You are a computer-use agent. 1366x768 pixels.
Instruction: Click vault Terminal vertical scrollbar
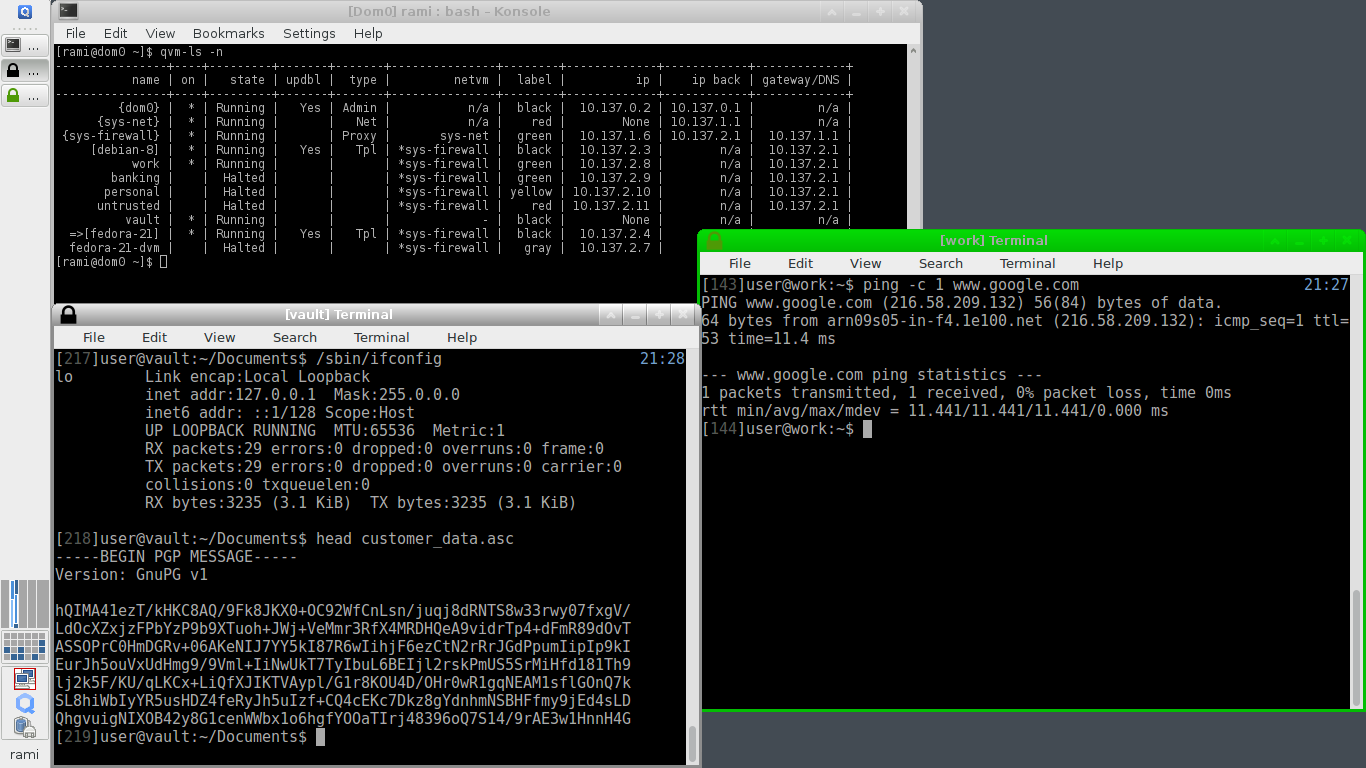[692, 743]
